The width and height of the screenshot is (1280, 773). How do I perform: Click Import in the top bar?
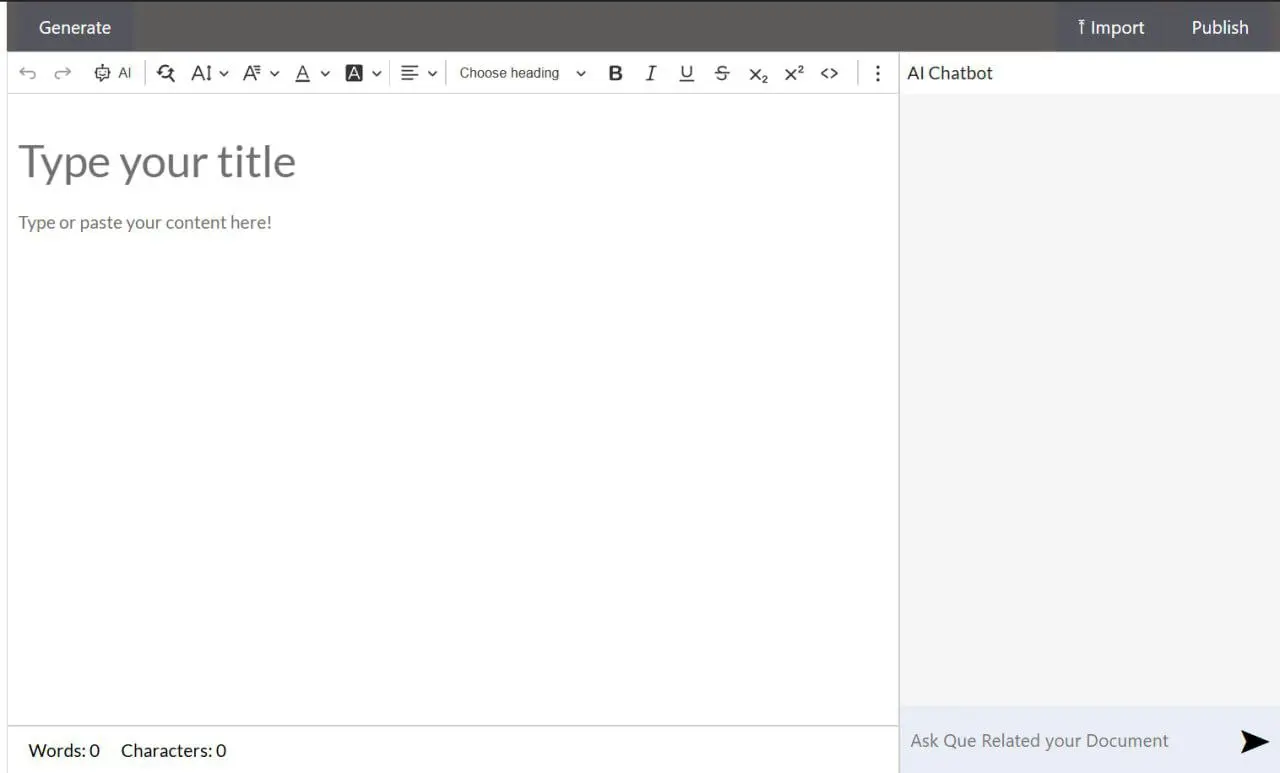click(x=1110, y=27)
